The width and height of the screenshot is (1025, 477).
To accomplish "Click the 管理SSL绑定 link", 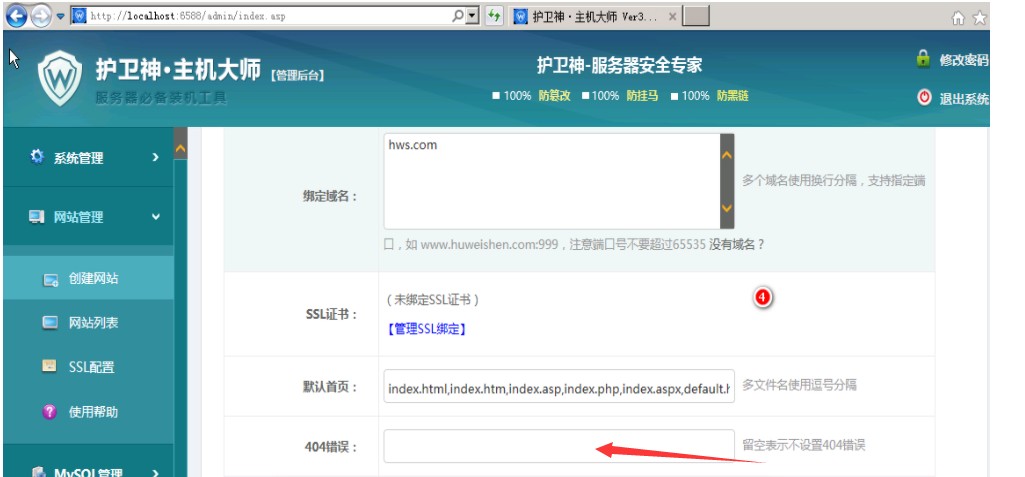I will (x=426, y=328).
